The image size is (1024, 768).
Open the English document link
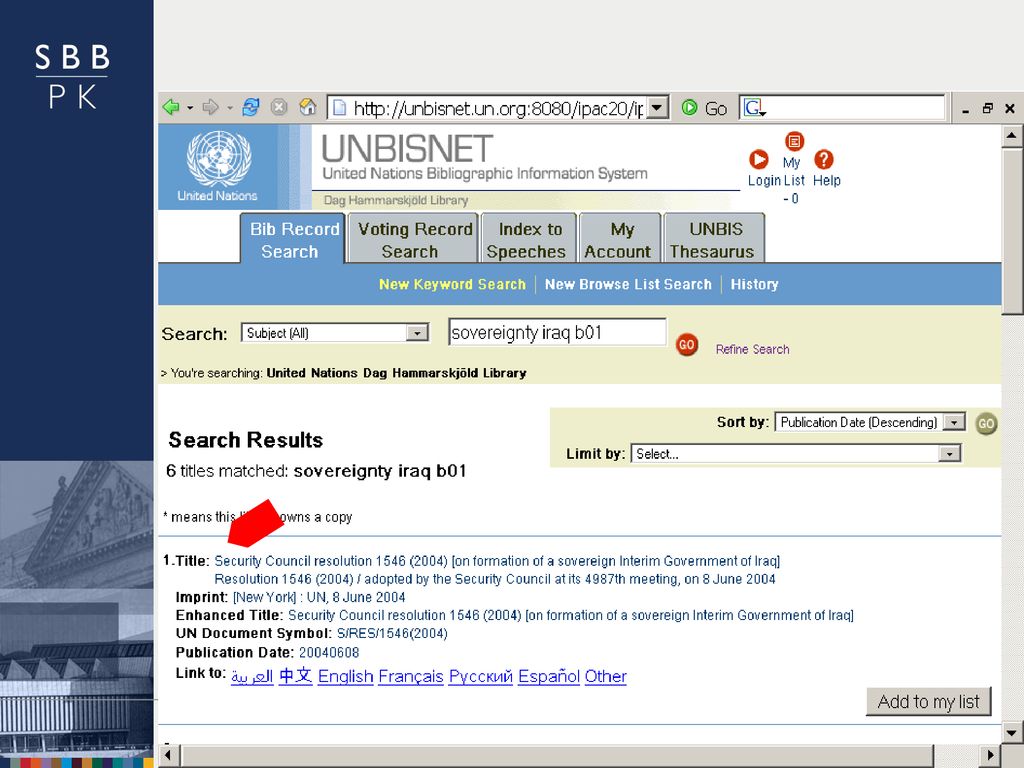[x=345, y=677]
